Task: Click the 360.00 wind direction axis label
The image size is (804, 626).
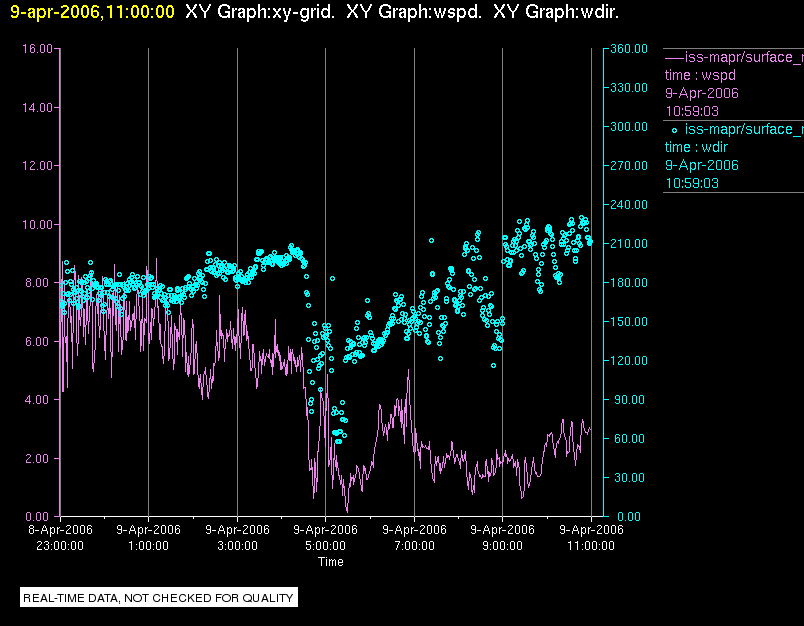Action: 629,49
